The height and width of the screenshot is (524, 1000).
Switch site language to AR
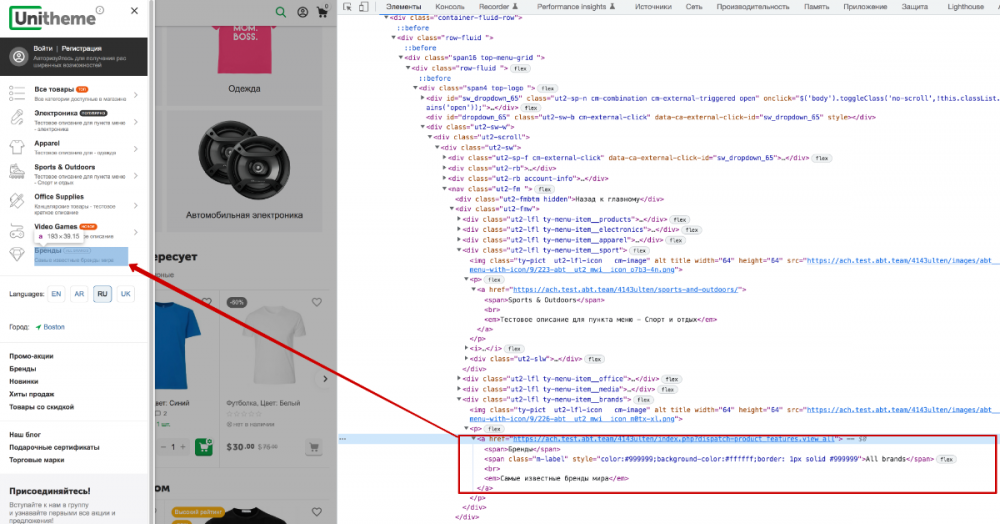coord(79,294)
